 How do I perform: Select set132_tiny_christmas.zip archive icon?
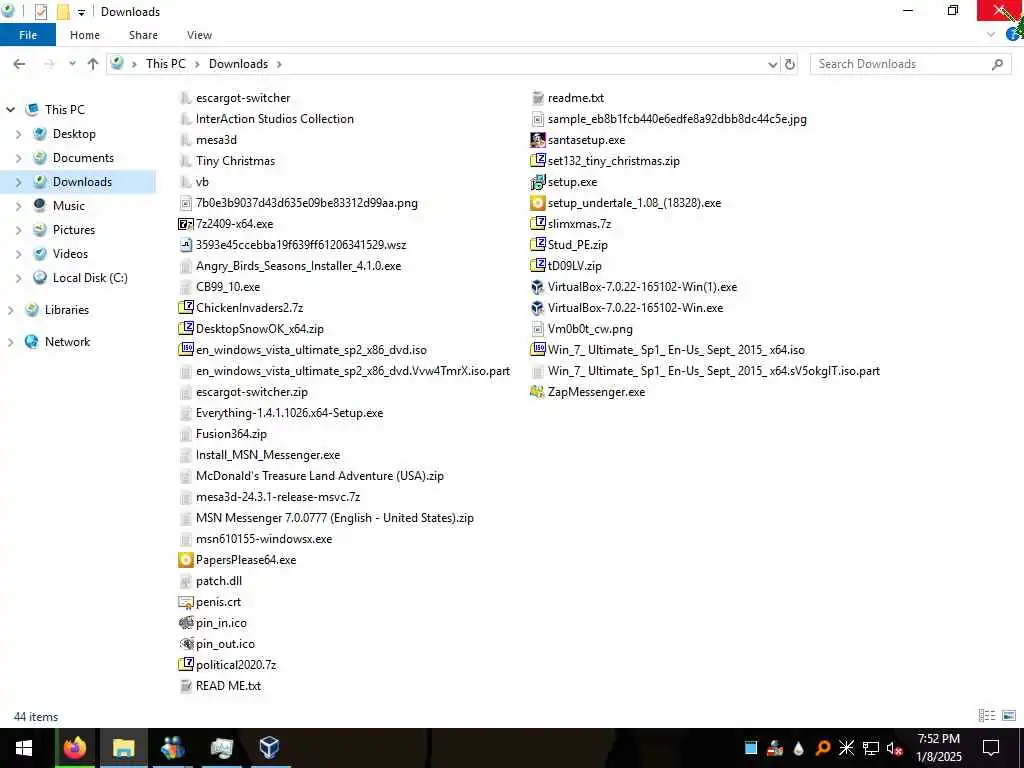(x=537, y=161)
